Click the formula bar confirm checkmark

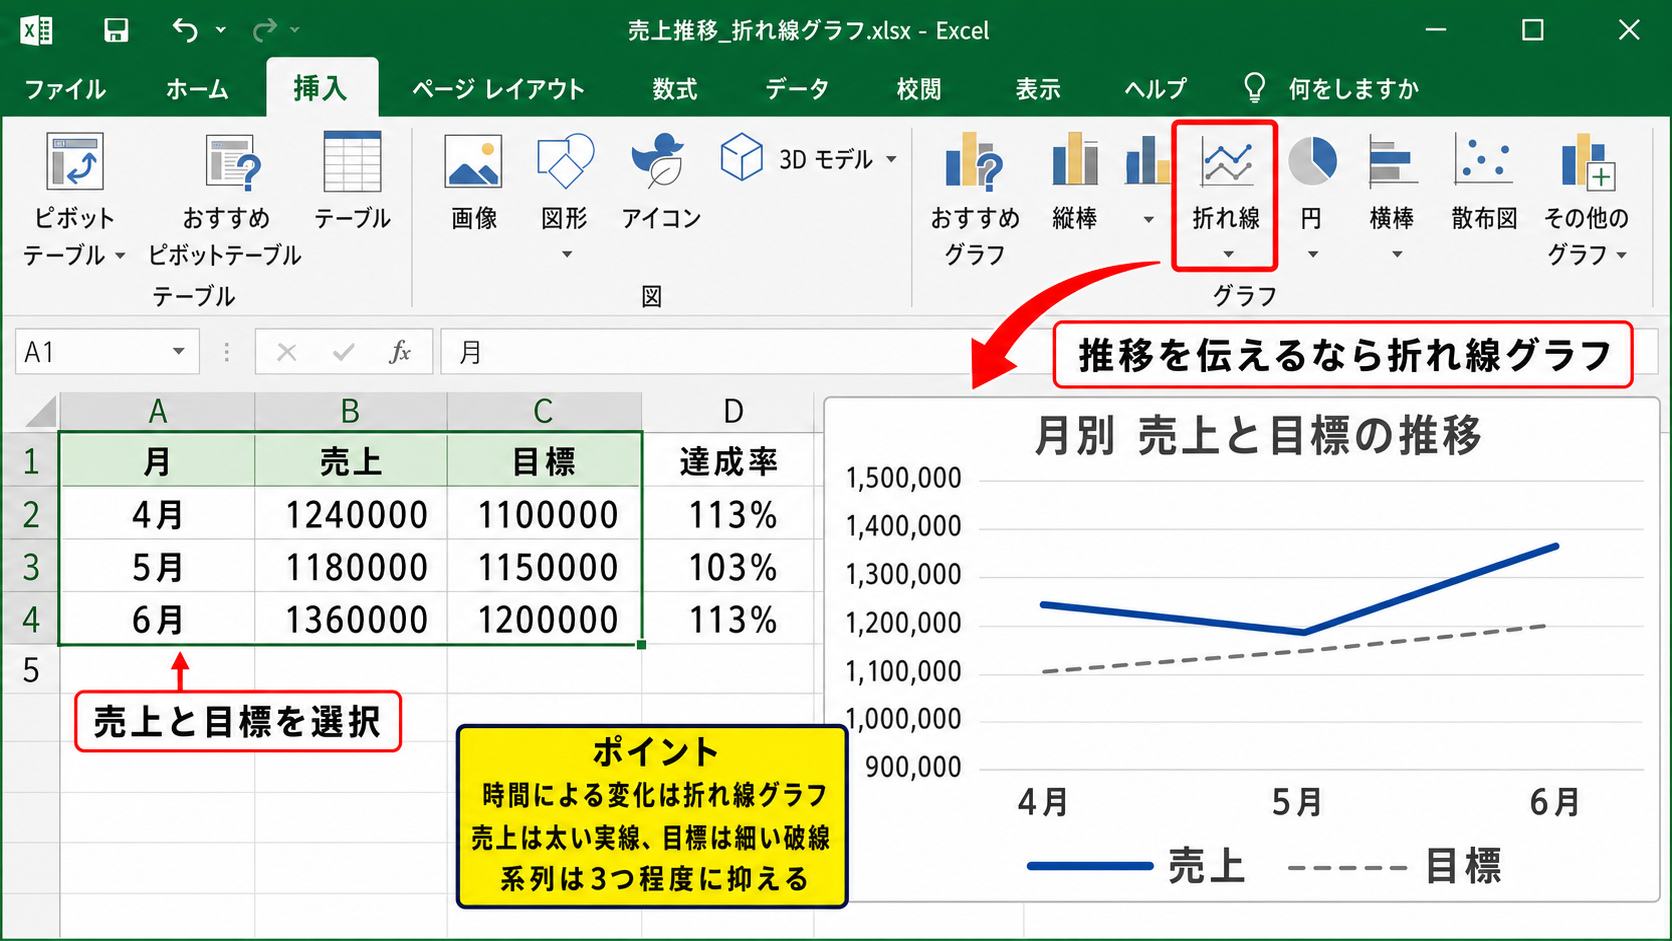pos(344,352)
